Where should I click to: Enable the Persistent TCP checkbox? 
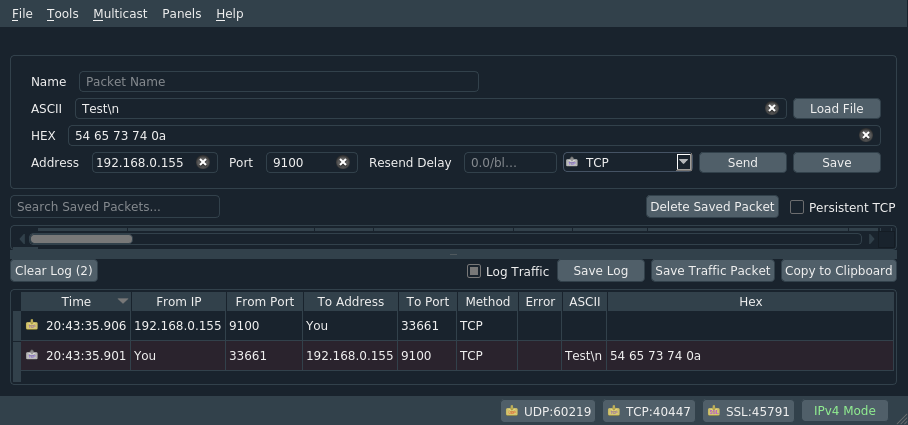tap(797, 207)
